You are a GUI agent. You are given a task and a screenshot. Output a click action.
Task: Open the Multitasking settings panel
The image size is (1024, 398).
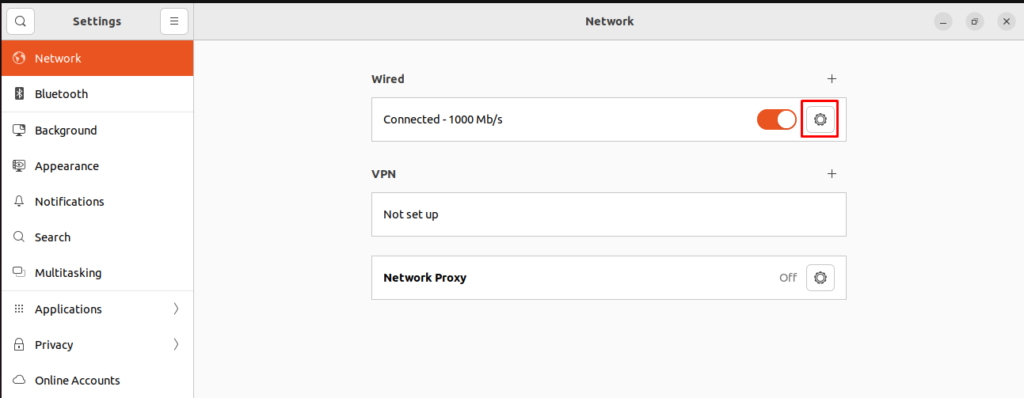(x=97, y=273)
